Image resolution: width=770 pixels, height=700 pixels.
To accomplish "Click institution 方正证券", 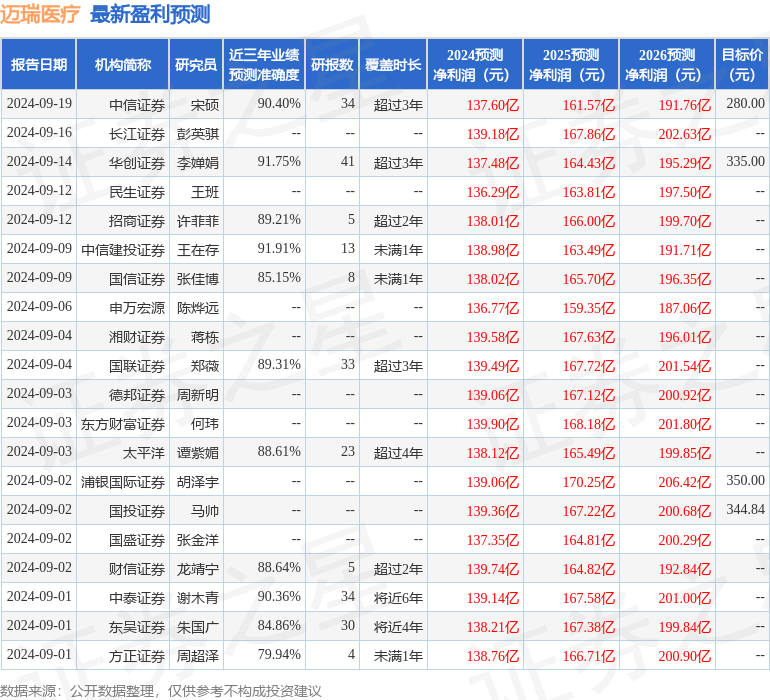I will (x=137, y=656).
